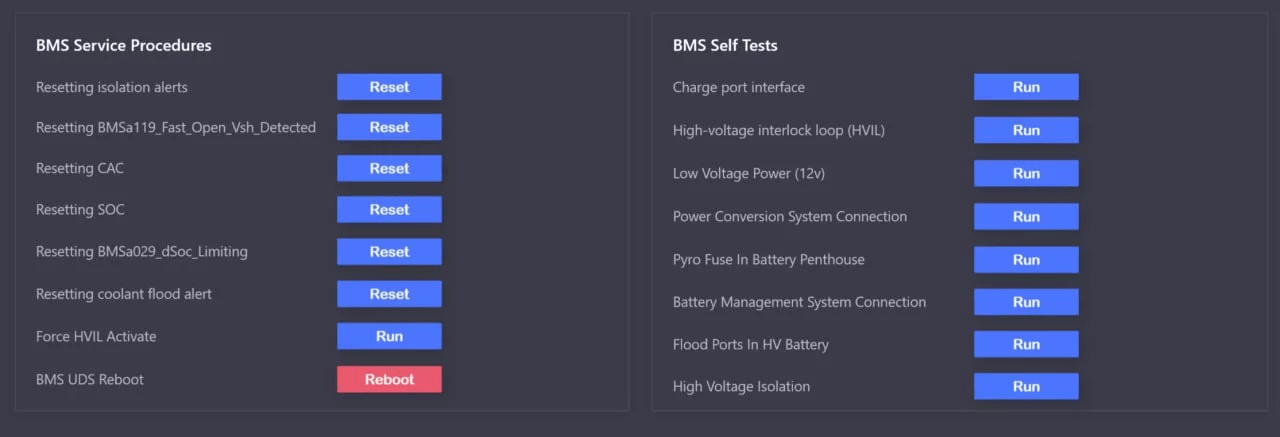Click the red BMS UDS Reboot button
Image resolution: width=1280 pixels, height=437 pixels.
pos(389,379)
